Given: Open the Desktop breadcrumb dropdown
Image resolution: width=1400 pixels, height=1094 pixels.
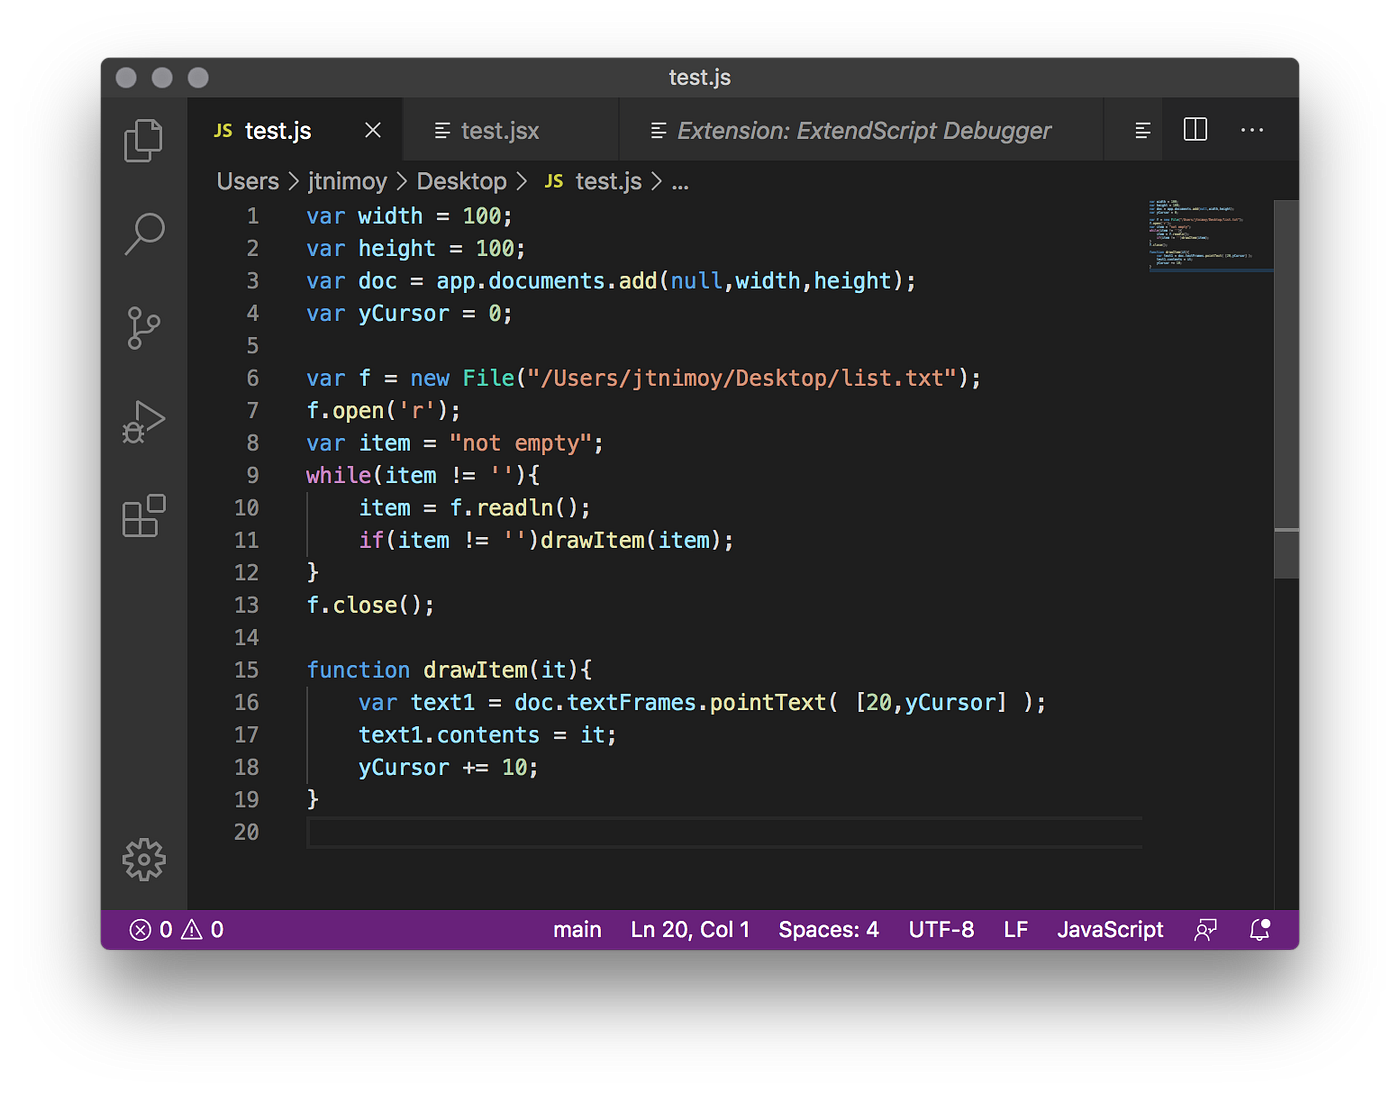Looking at the screenshot, I should pos(461,181).
